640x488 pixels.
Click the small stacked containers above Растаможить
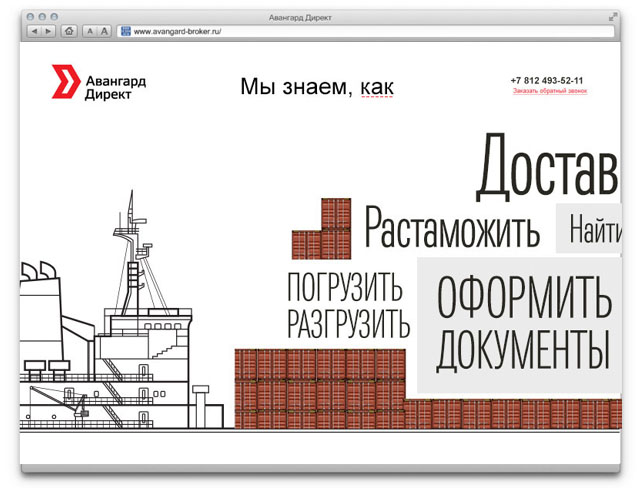point(323,232)
